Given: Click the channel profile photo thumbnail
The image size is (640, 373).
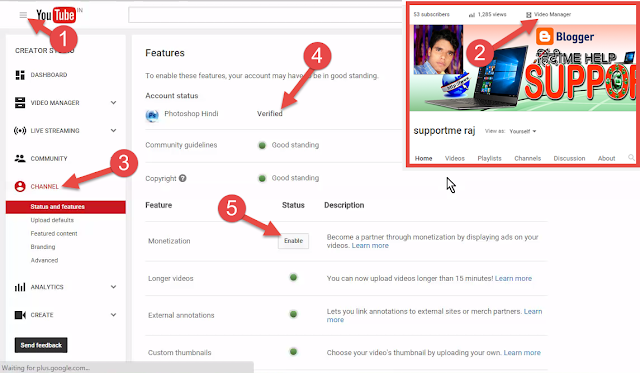Looking at the screenshot, I should pos(438,49).
